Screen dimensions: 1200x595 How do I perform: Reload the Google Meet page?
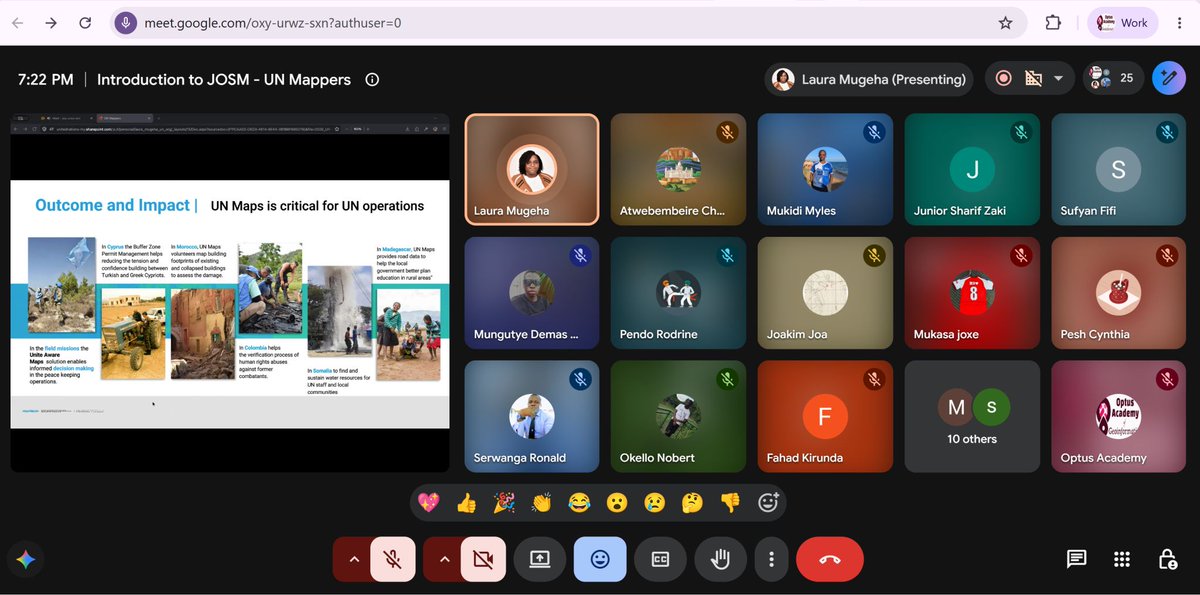[x=85, y=23]
